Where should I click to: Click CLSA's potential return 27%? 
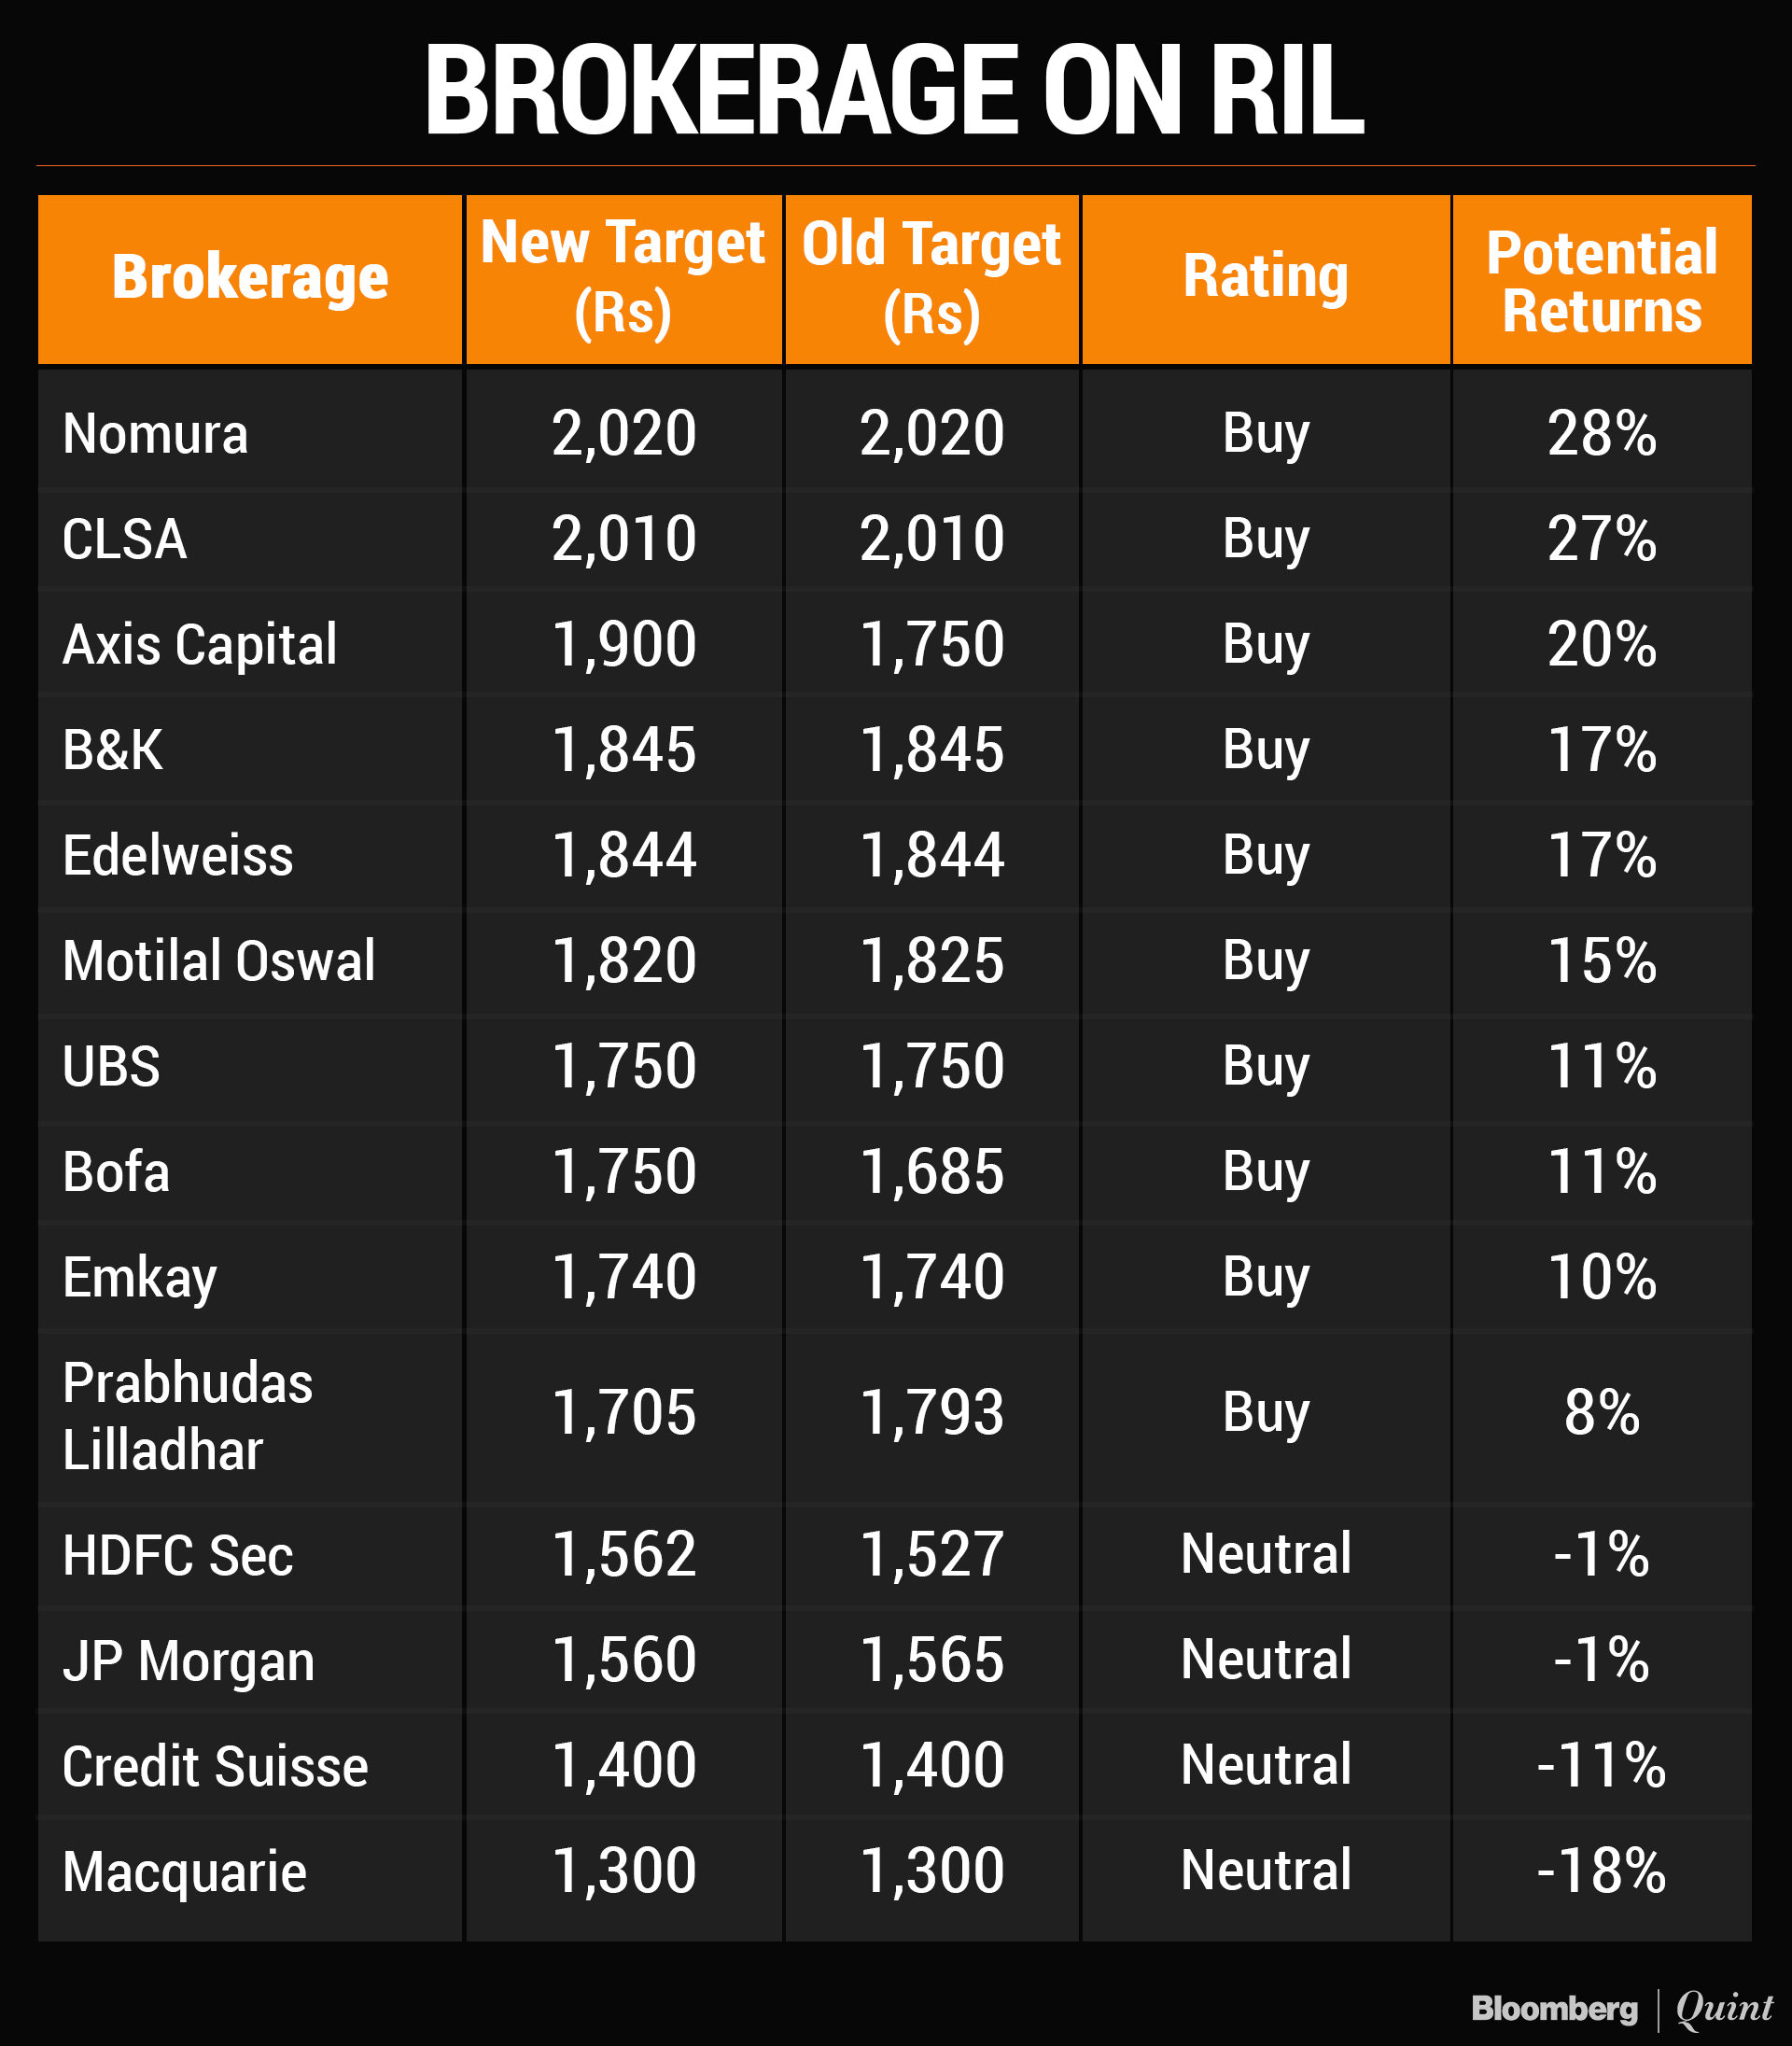pyautogui.click(x=1601, y=539)
